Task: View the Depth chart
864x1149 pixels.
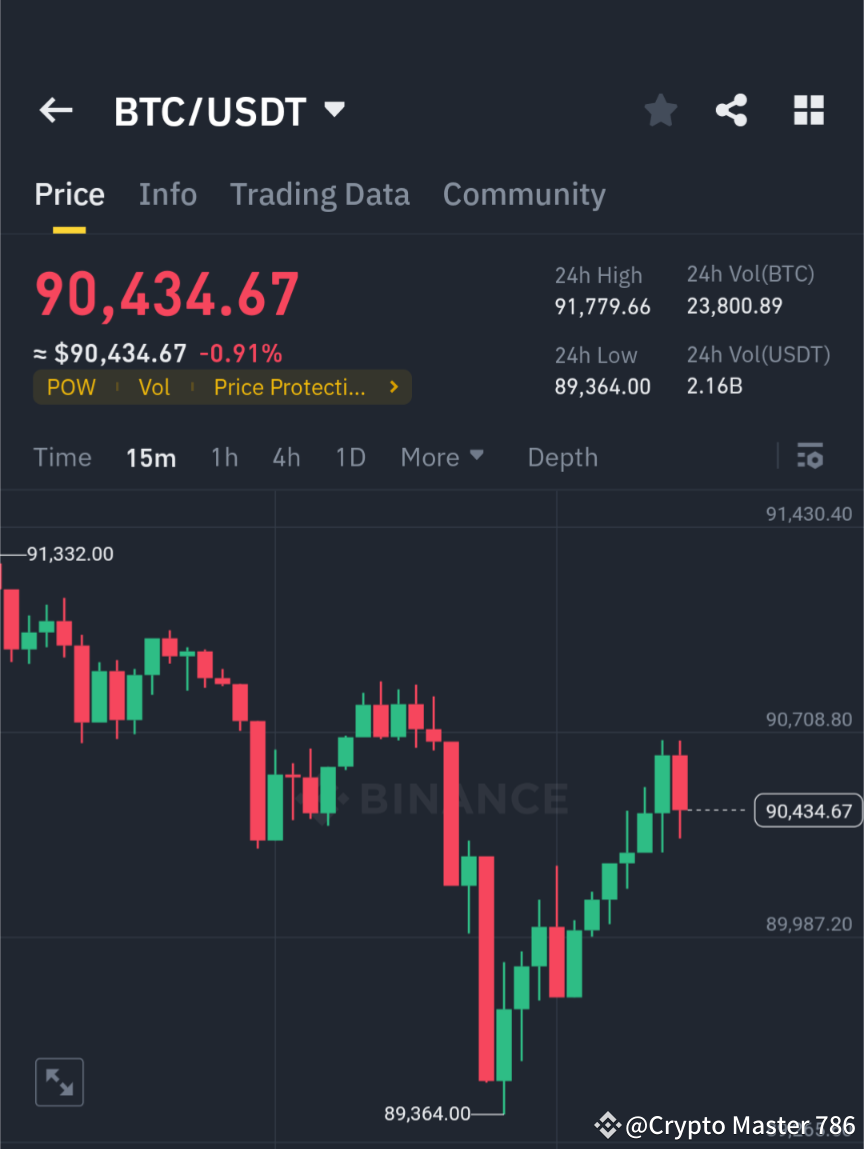Action: [562, 457]
